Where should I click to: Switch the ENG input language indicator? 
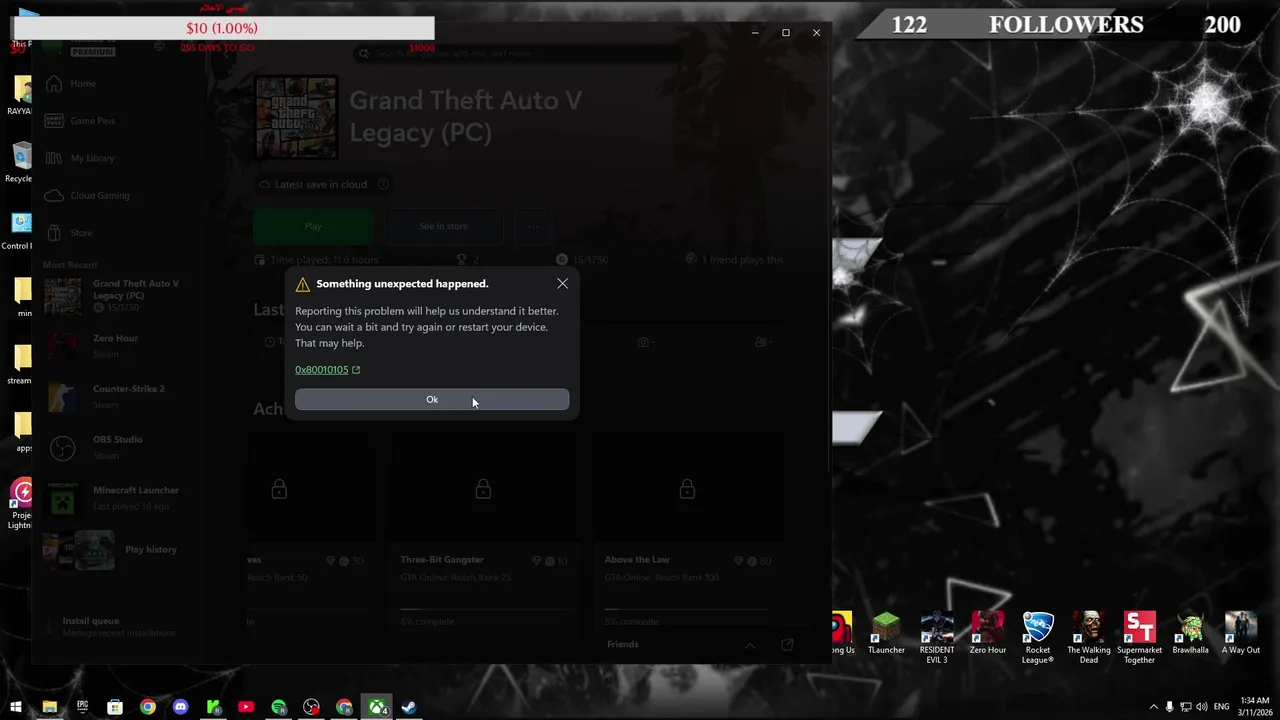tap(1221, 707)
